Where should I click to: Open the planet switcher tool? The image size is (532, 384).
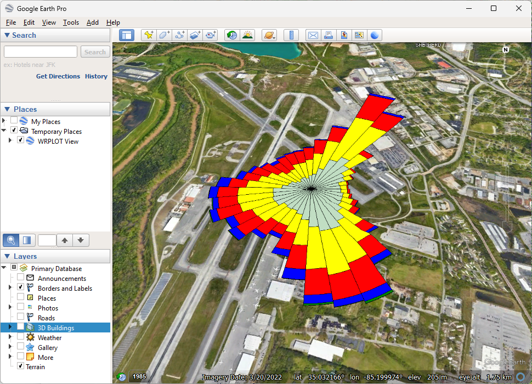pos(269,35)
